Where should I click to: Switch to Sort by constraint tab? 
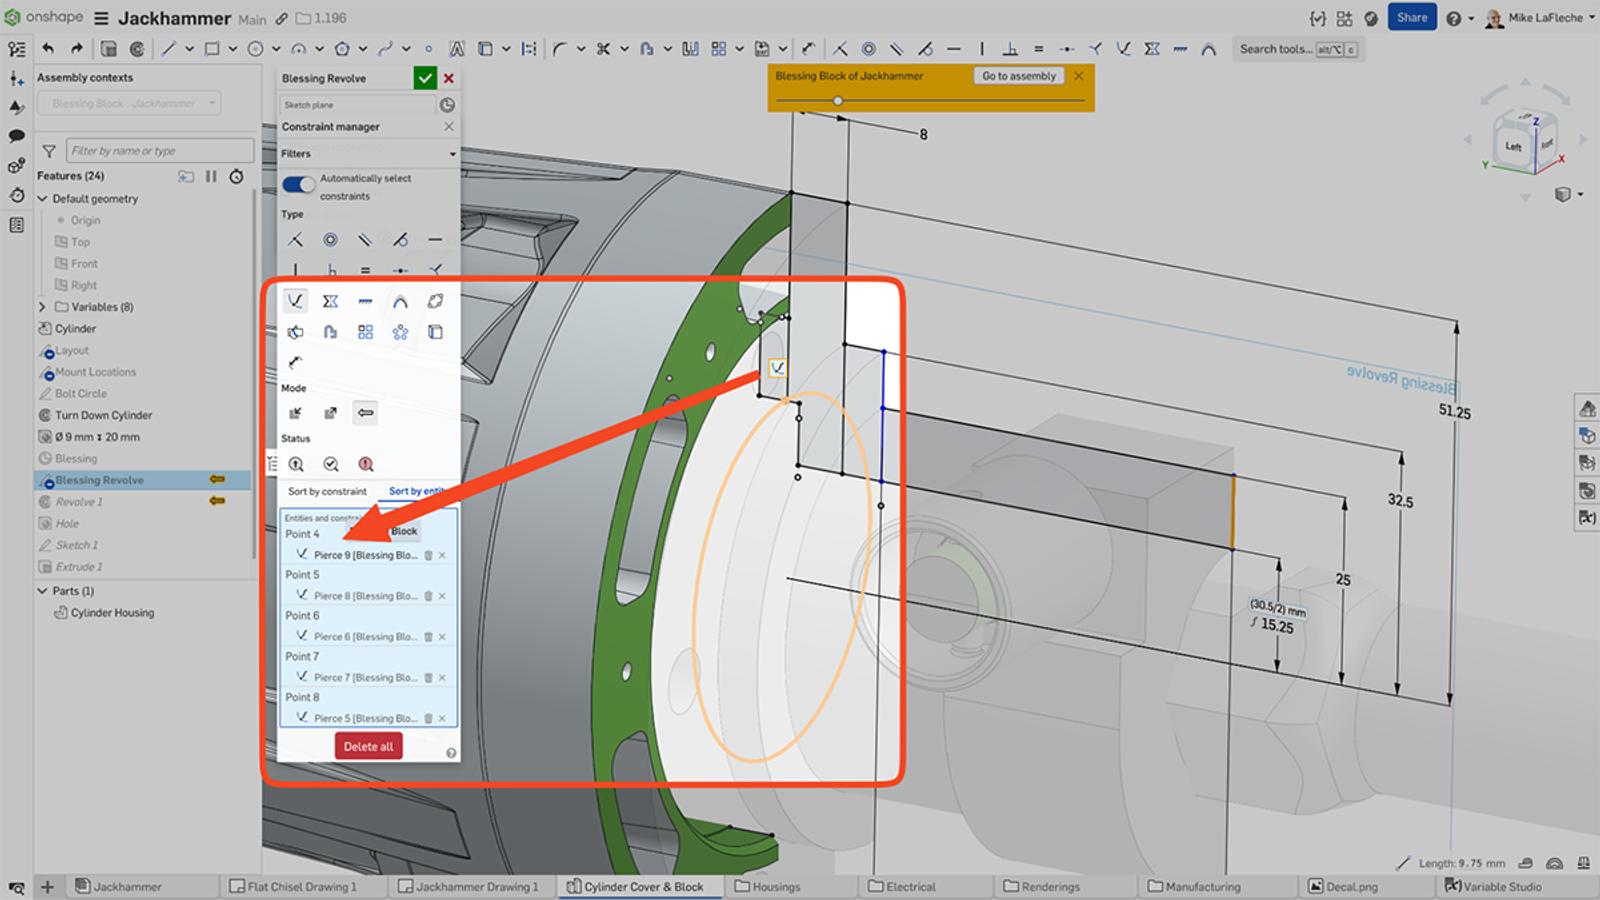327,491
